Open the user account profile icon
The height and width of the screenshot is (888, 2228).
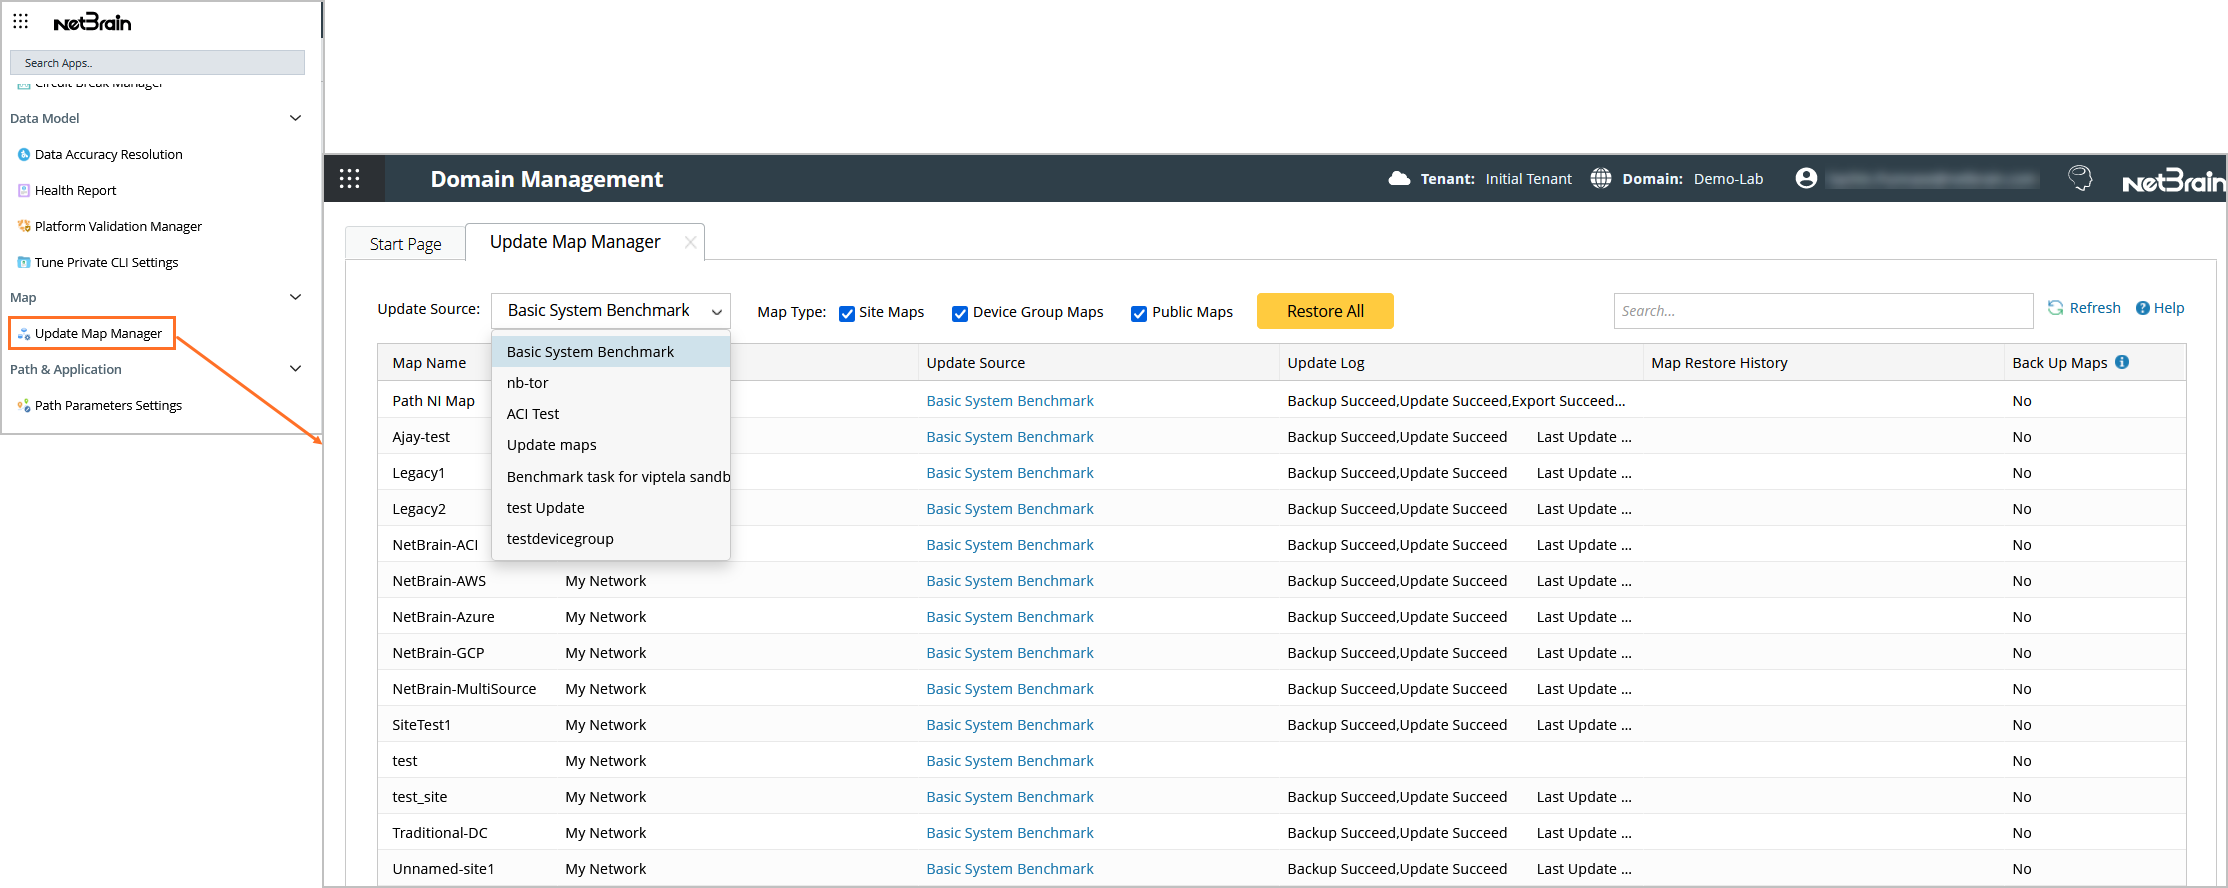[x=1805, y=178]
